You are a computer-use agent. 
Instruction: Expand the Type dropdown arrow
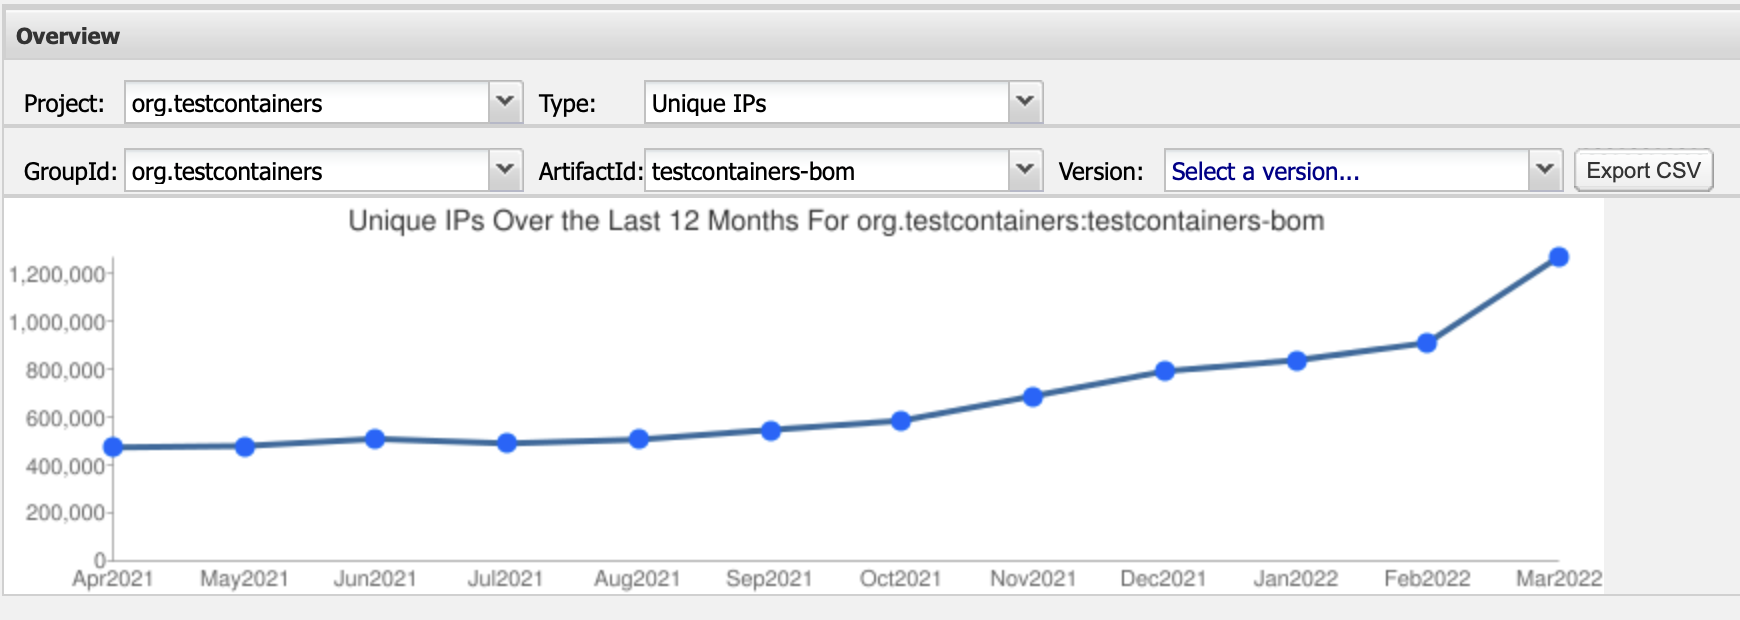1024,102
